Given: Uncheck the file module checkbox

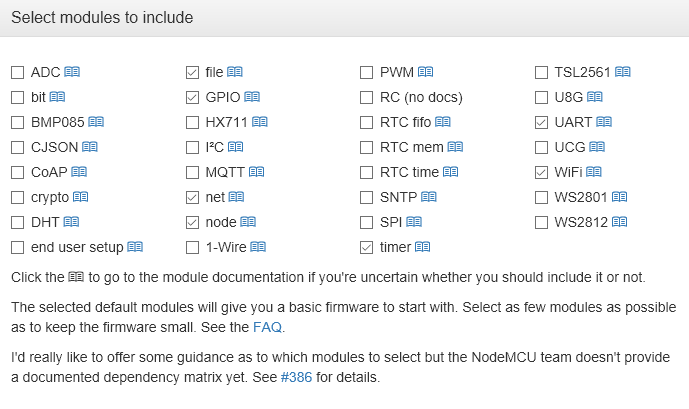Looking at the screenshot, I should (192, 73).
